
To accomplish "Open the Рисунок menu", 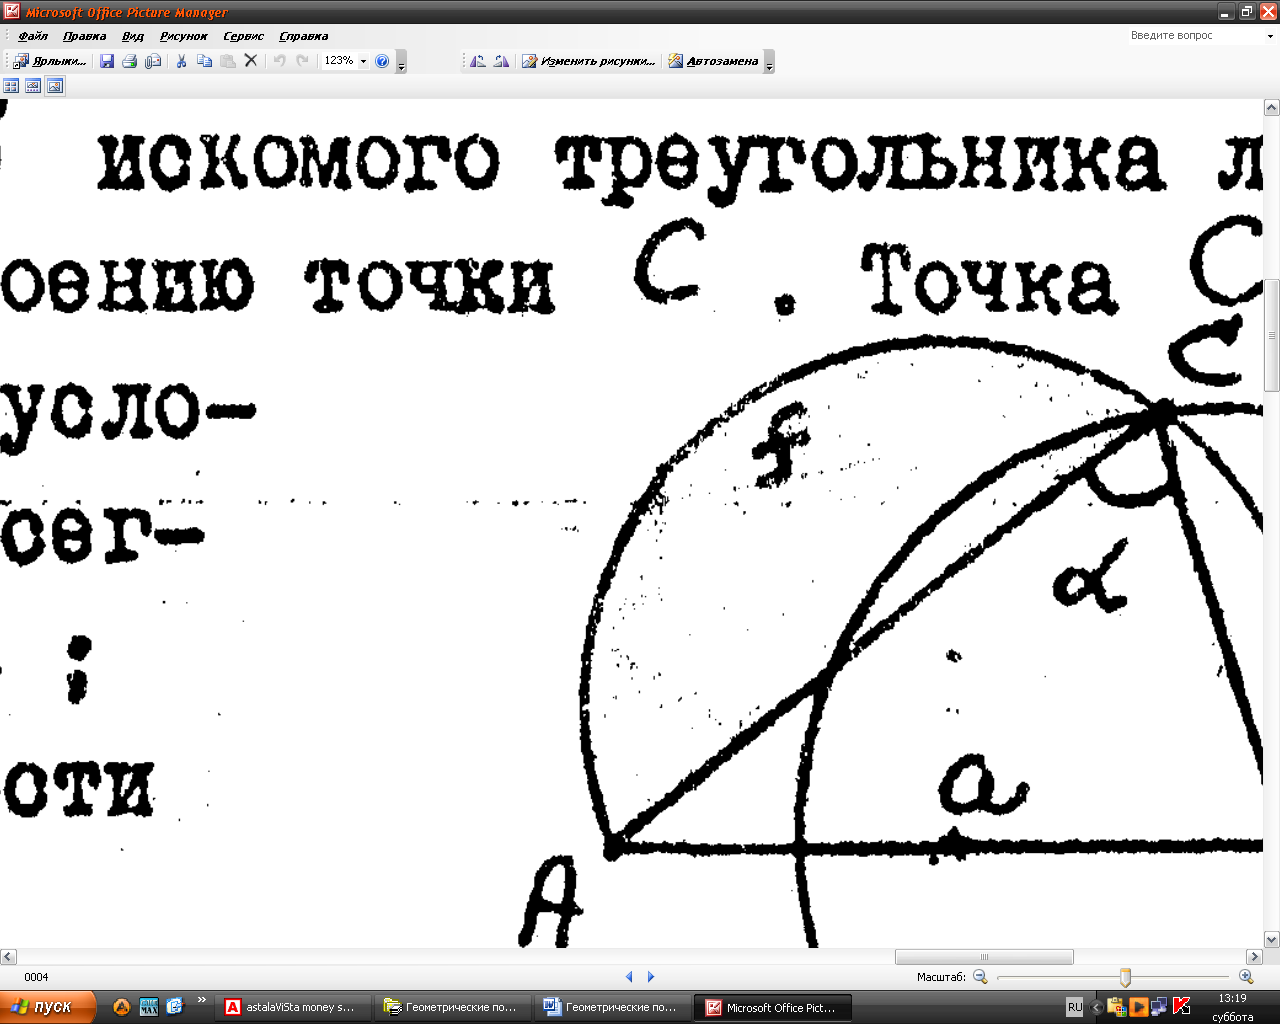I will pyautogui.click(x=184, y=36).
